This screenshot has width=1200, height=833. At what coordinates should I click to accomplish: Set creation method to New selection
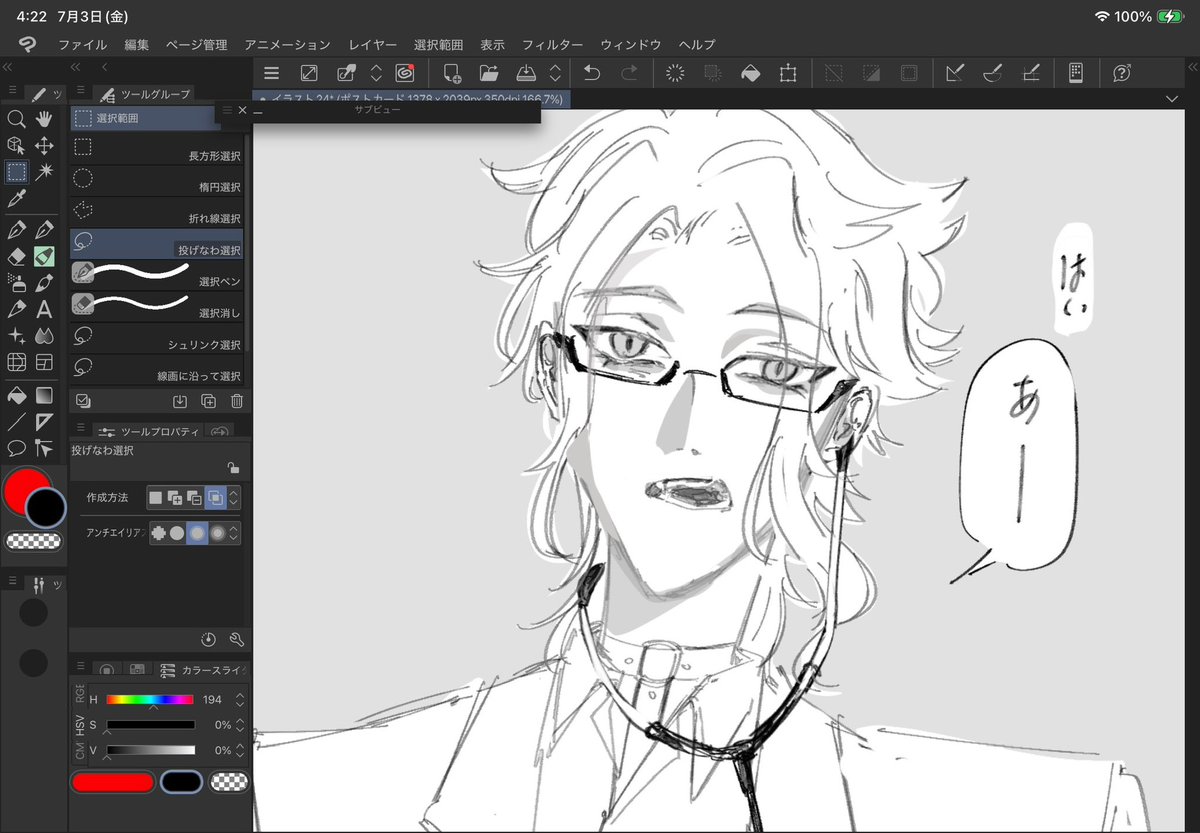155,497
